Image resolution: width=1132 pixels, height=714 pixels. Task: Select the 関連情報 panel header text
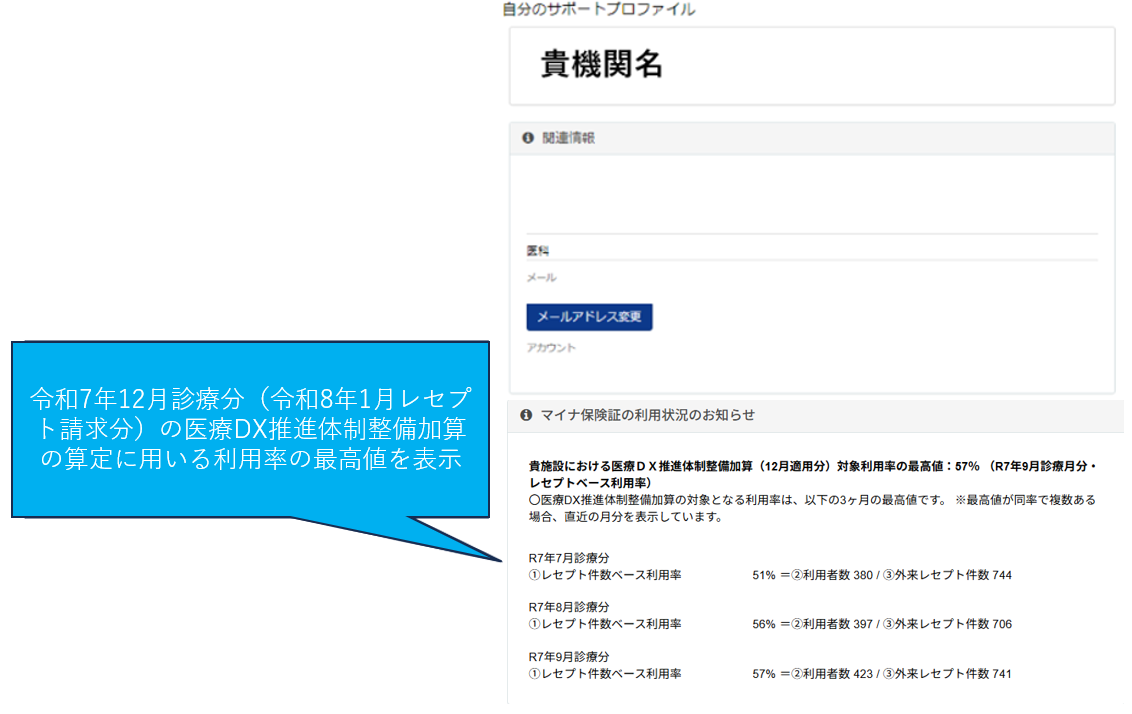tap(568, 139)
